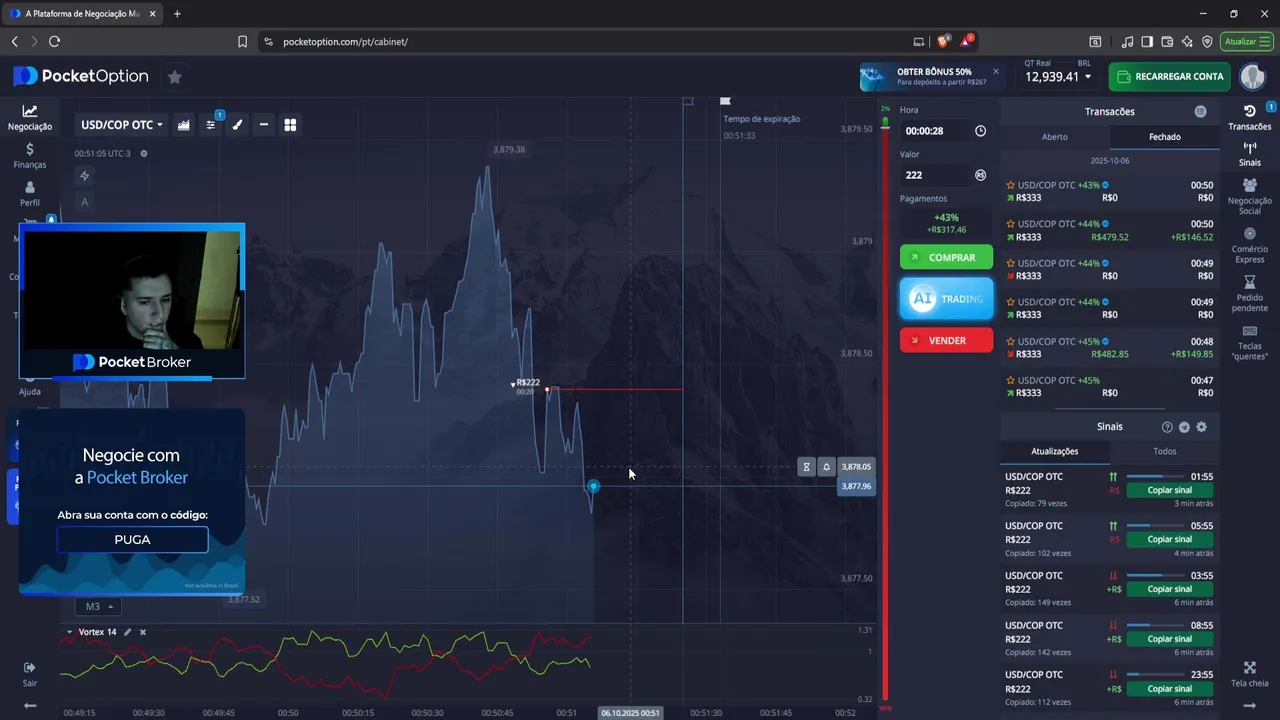Copy the signal expiring at 05:55
Viewport: 1280px width, 720px height.
[1169, 539]
